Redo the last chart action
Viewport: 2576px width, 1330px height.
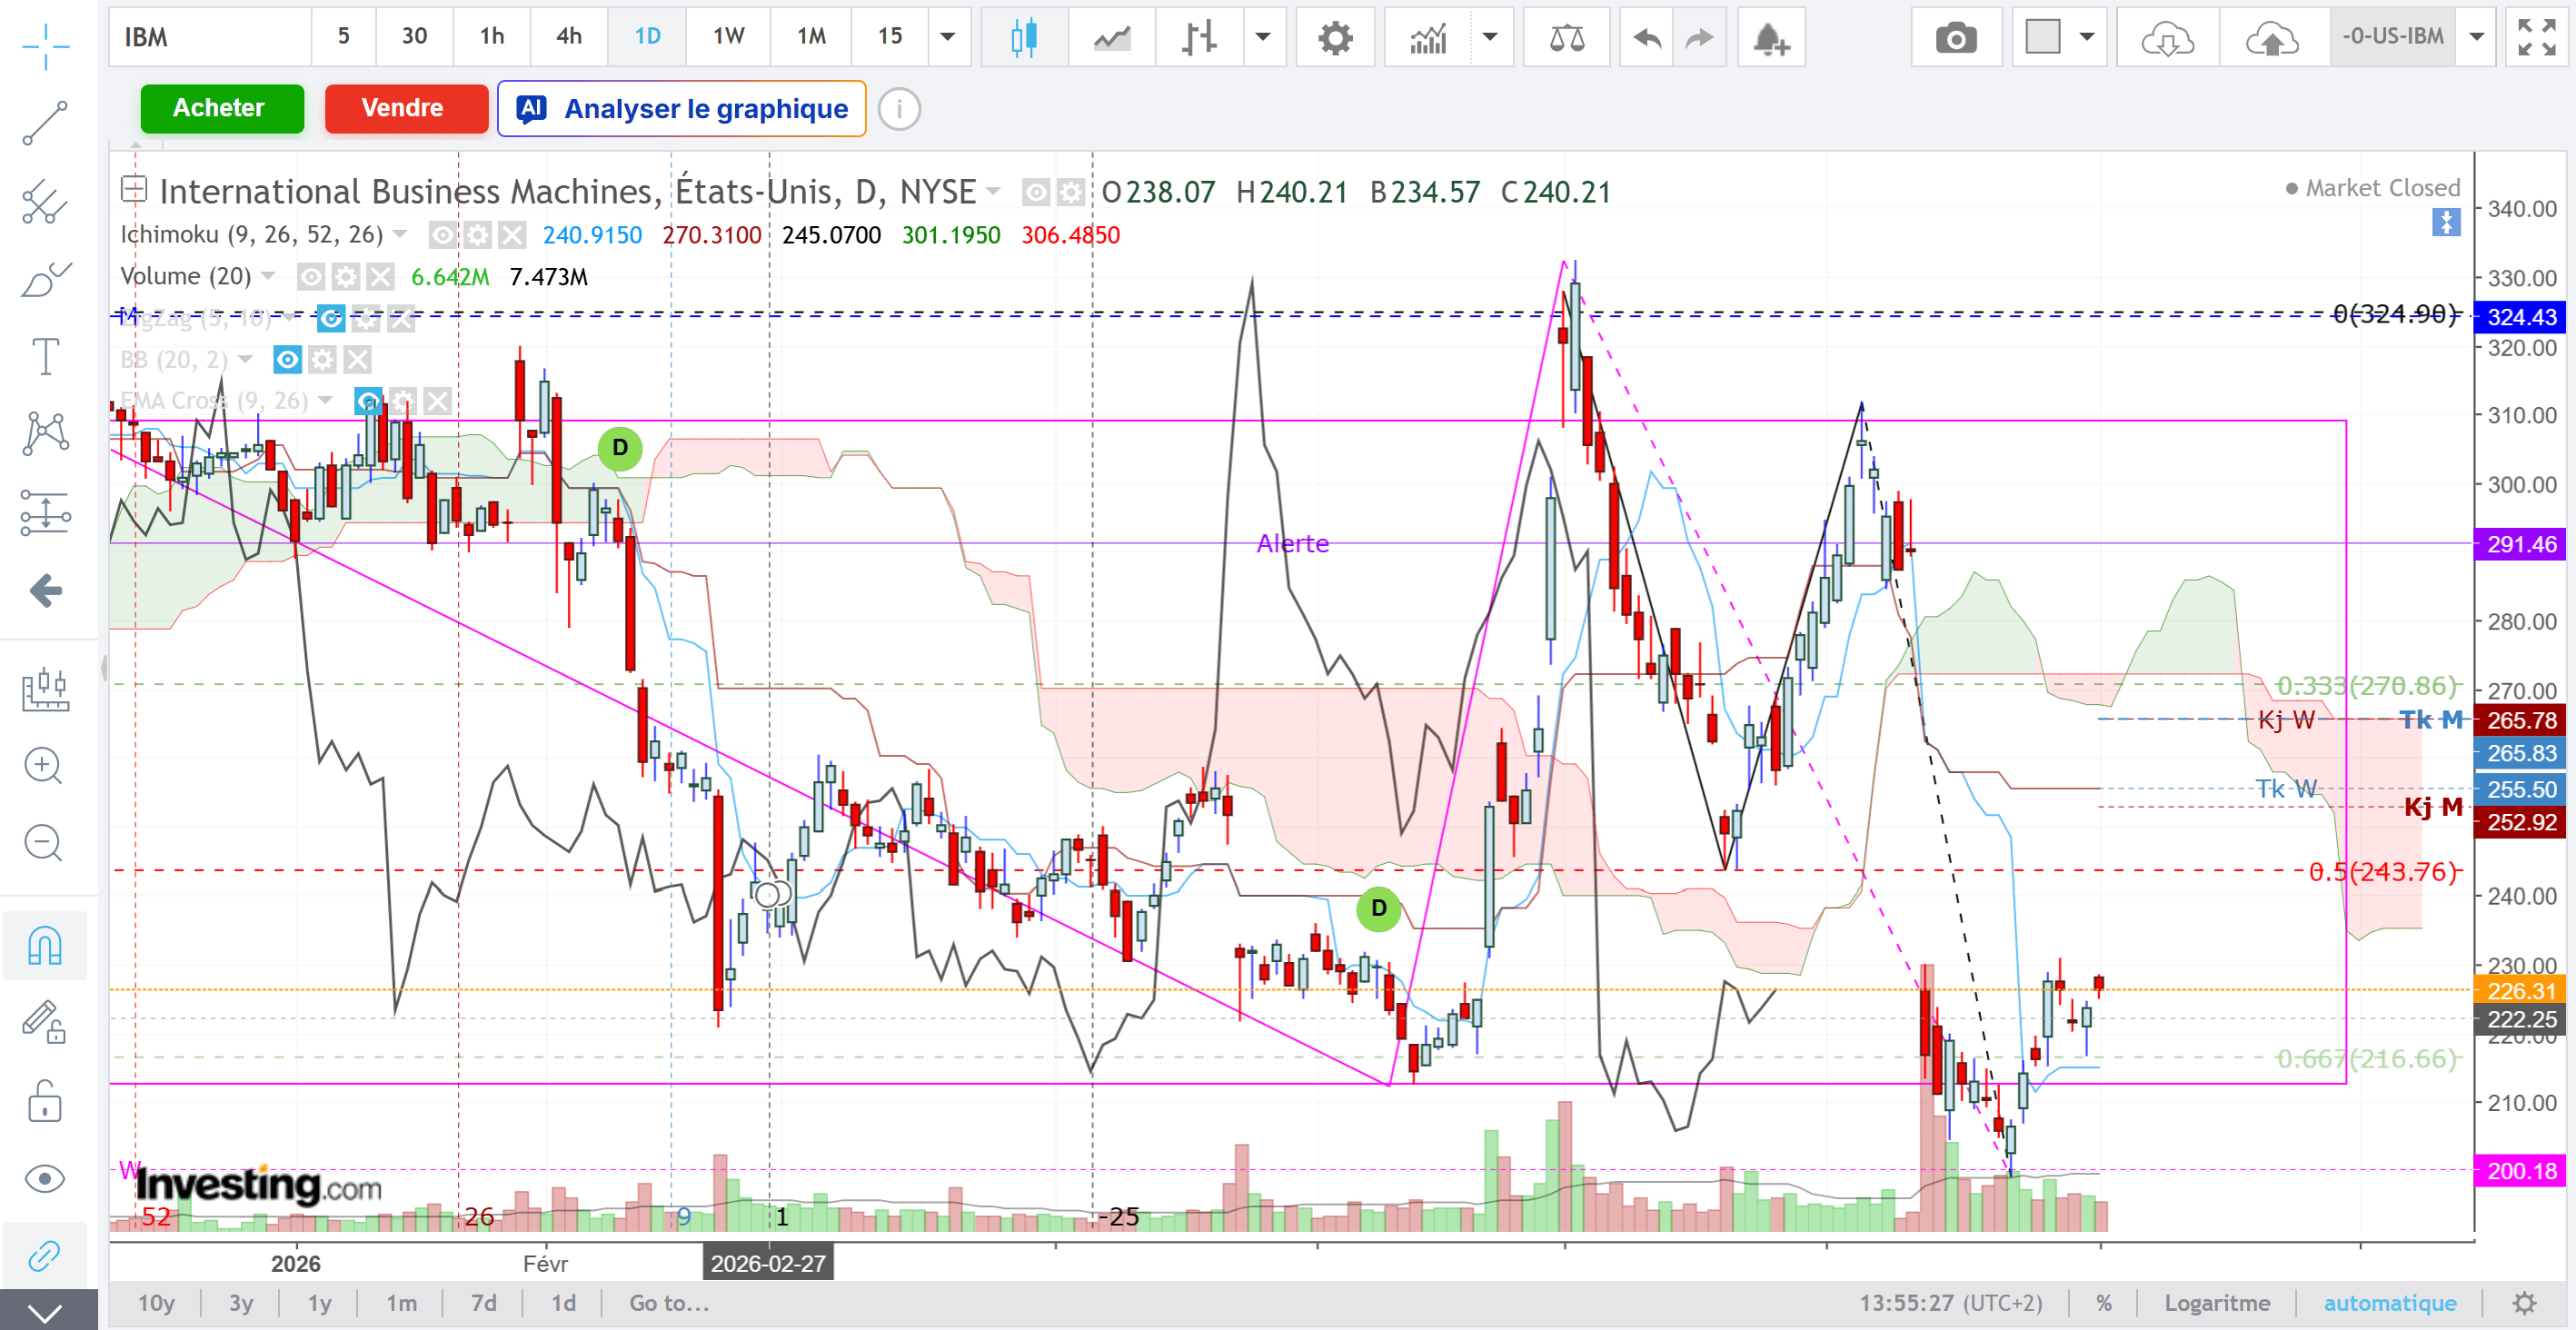pyautogui.click(x=1699, y=38)
